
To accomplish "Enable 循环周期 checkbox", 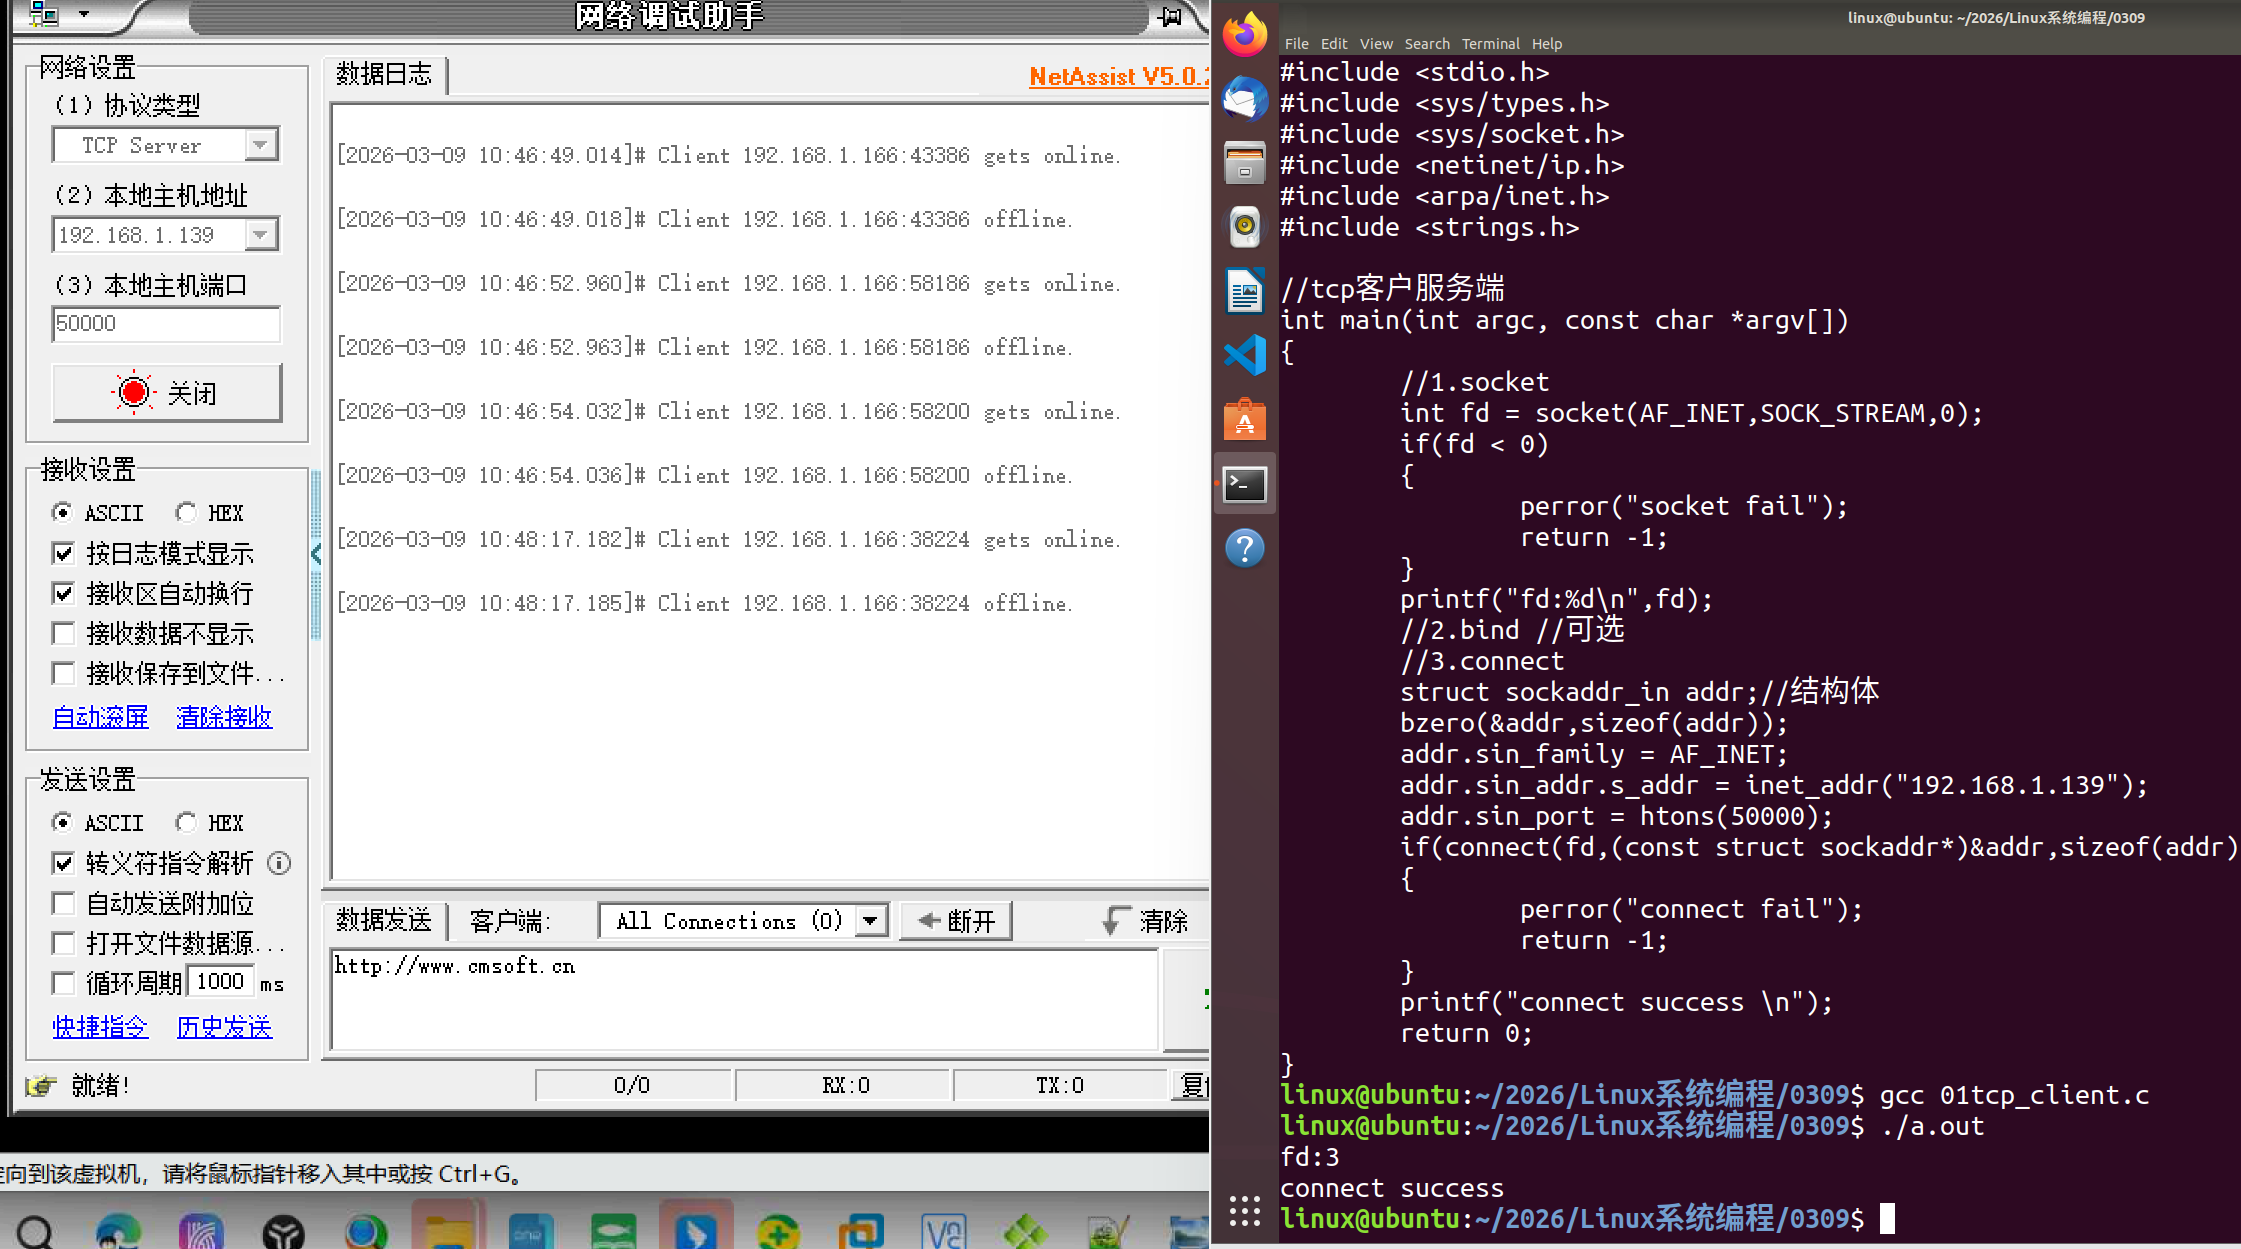I will coord(64,983).
